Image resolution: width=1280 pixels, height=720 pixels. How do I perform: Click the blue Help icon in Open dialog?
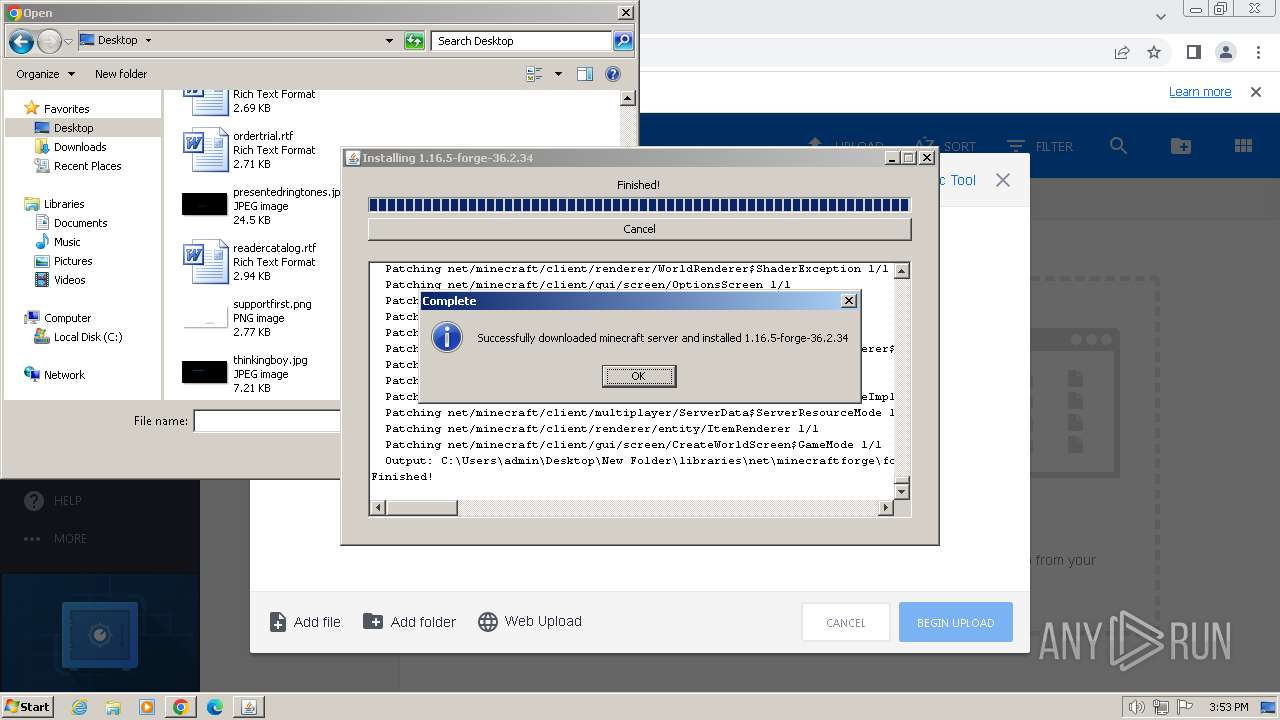coord(613,74)
